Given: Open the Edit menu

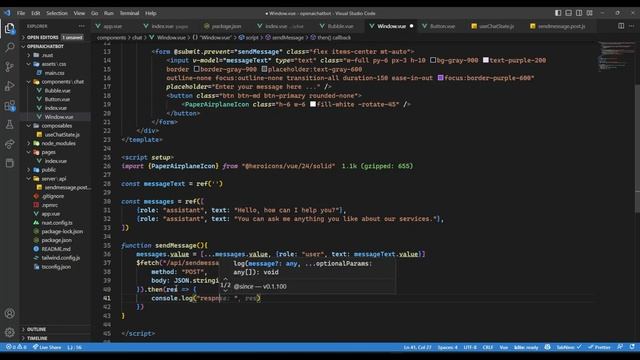Looking at the screenshot, I should 36,13.
